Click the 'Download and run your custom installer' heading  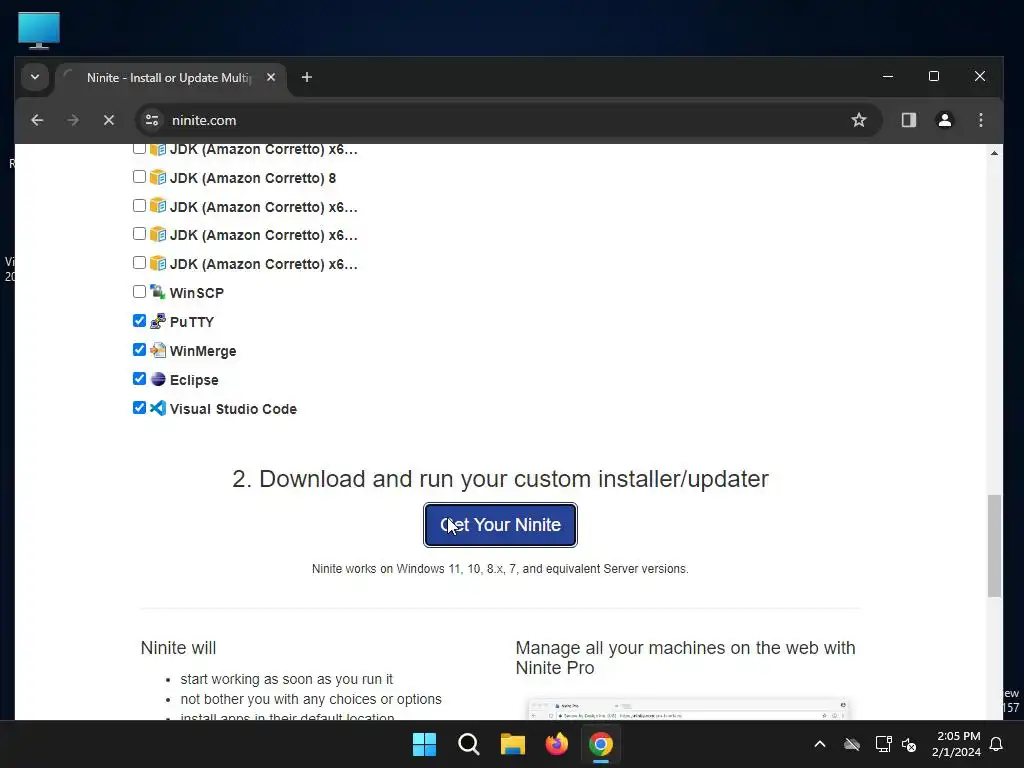(500, 479)
